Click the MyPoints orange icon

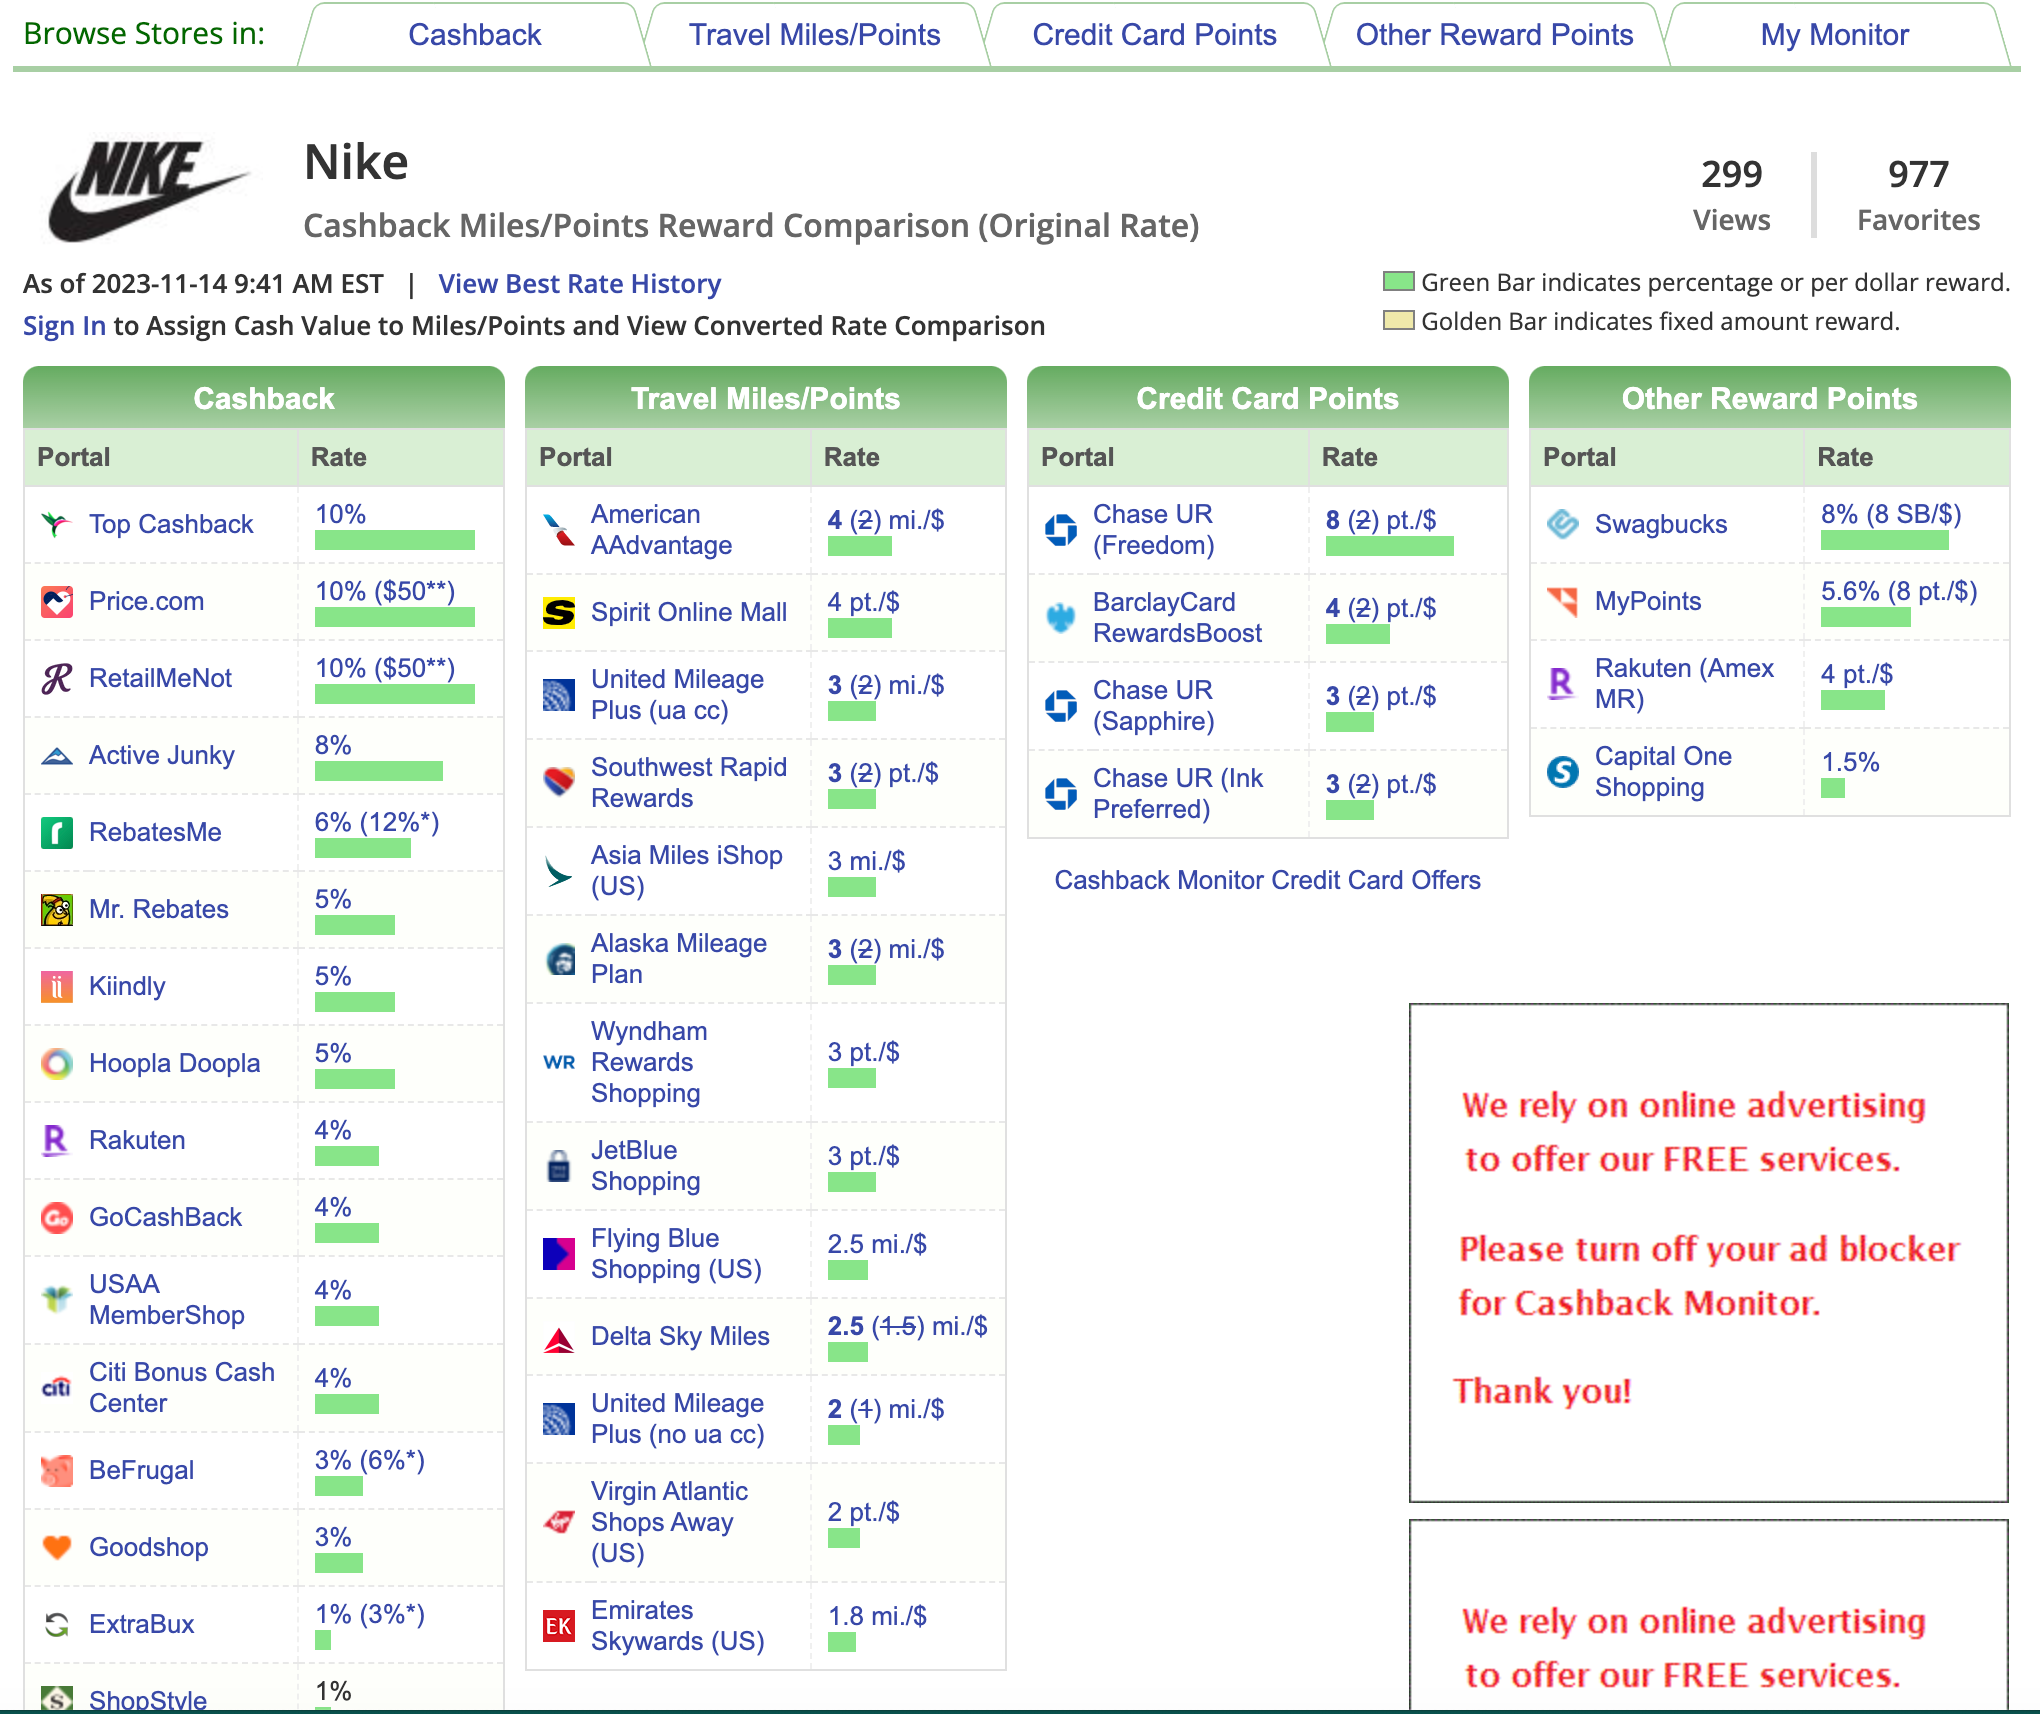(1563, 601)
